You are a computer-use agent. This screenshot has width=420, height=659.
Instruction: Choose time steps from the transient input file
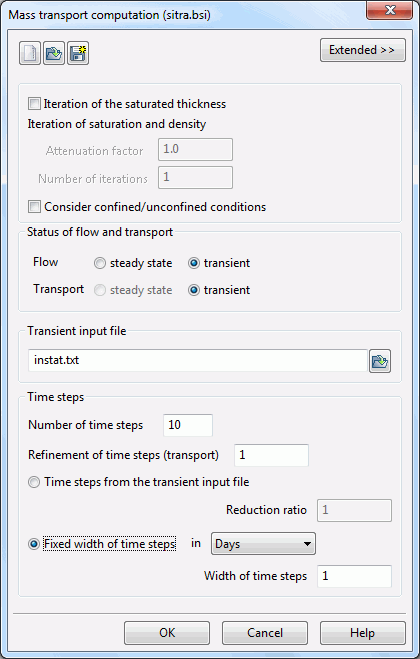pos(34,482)
